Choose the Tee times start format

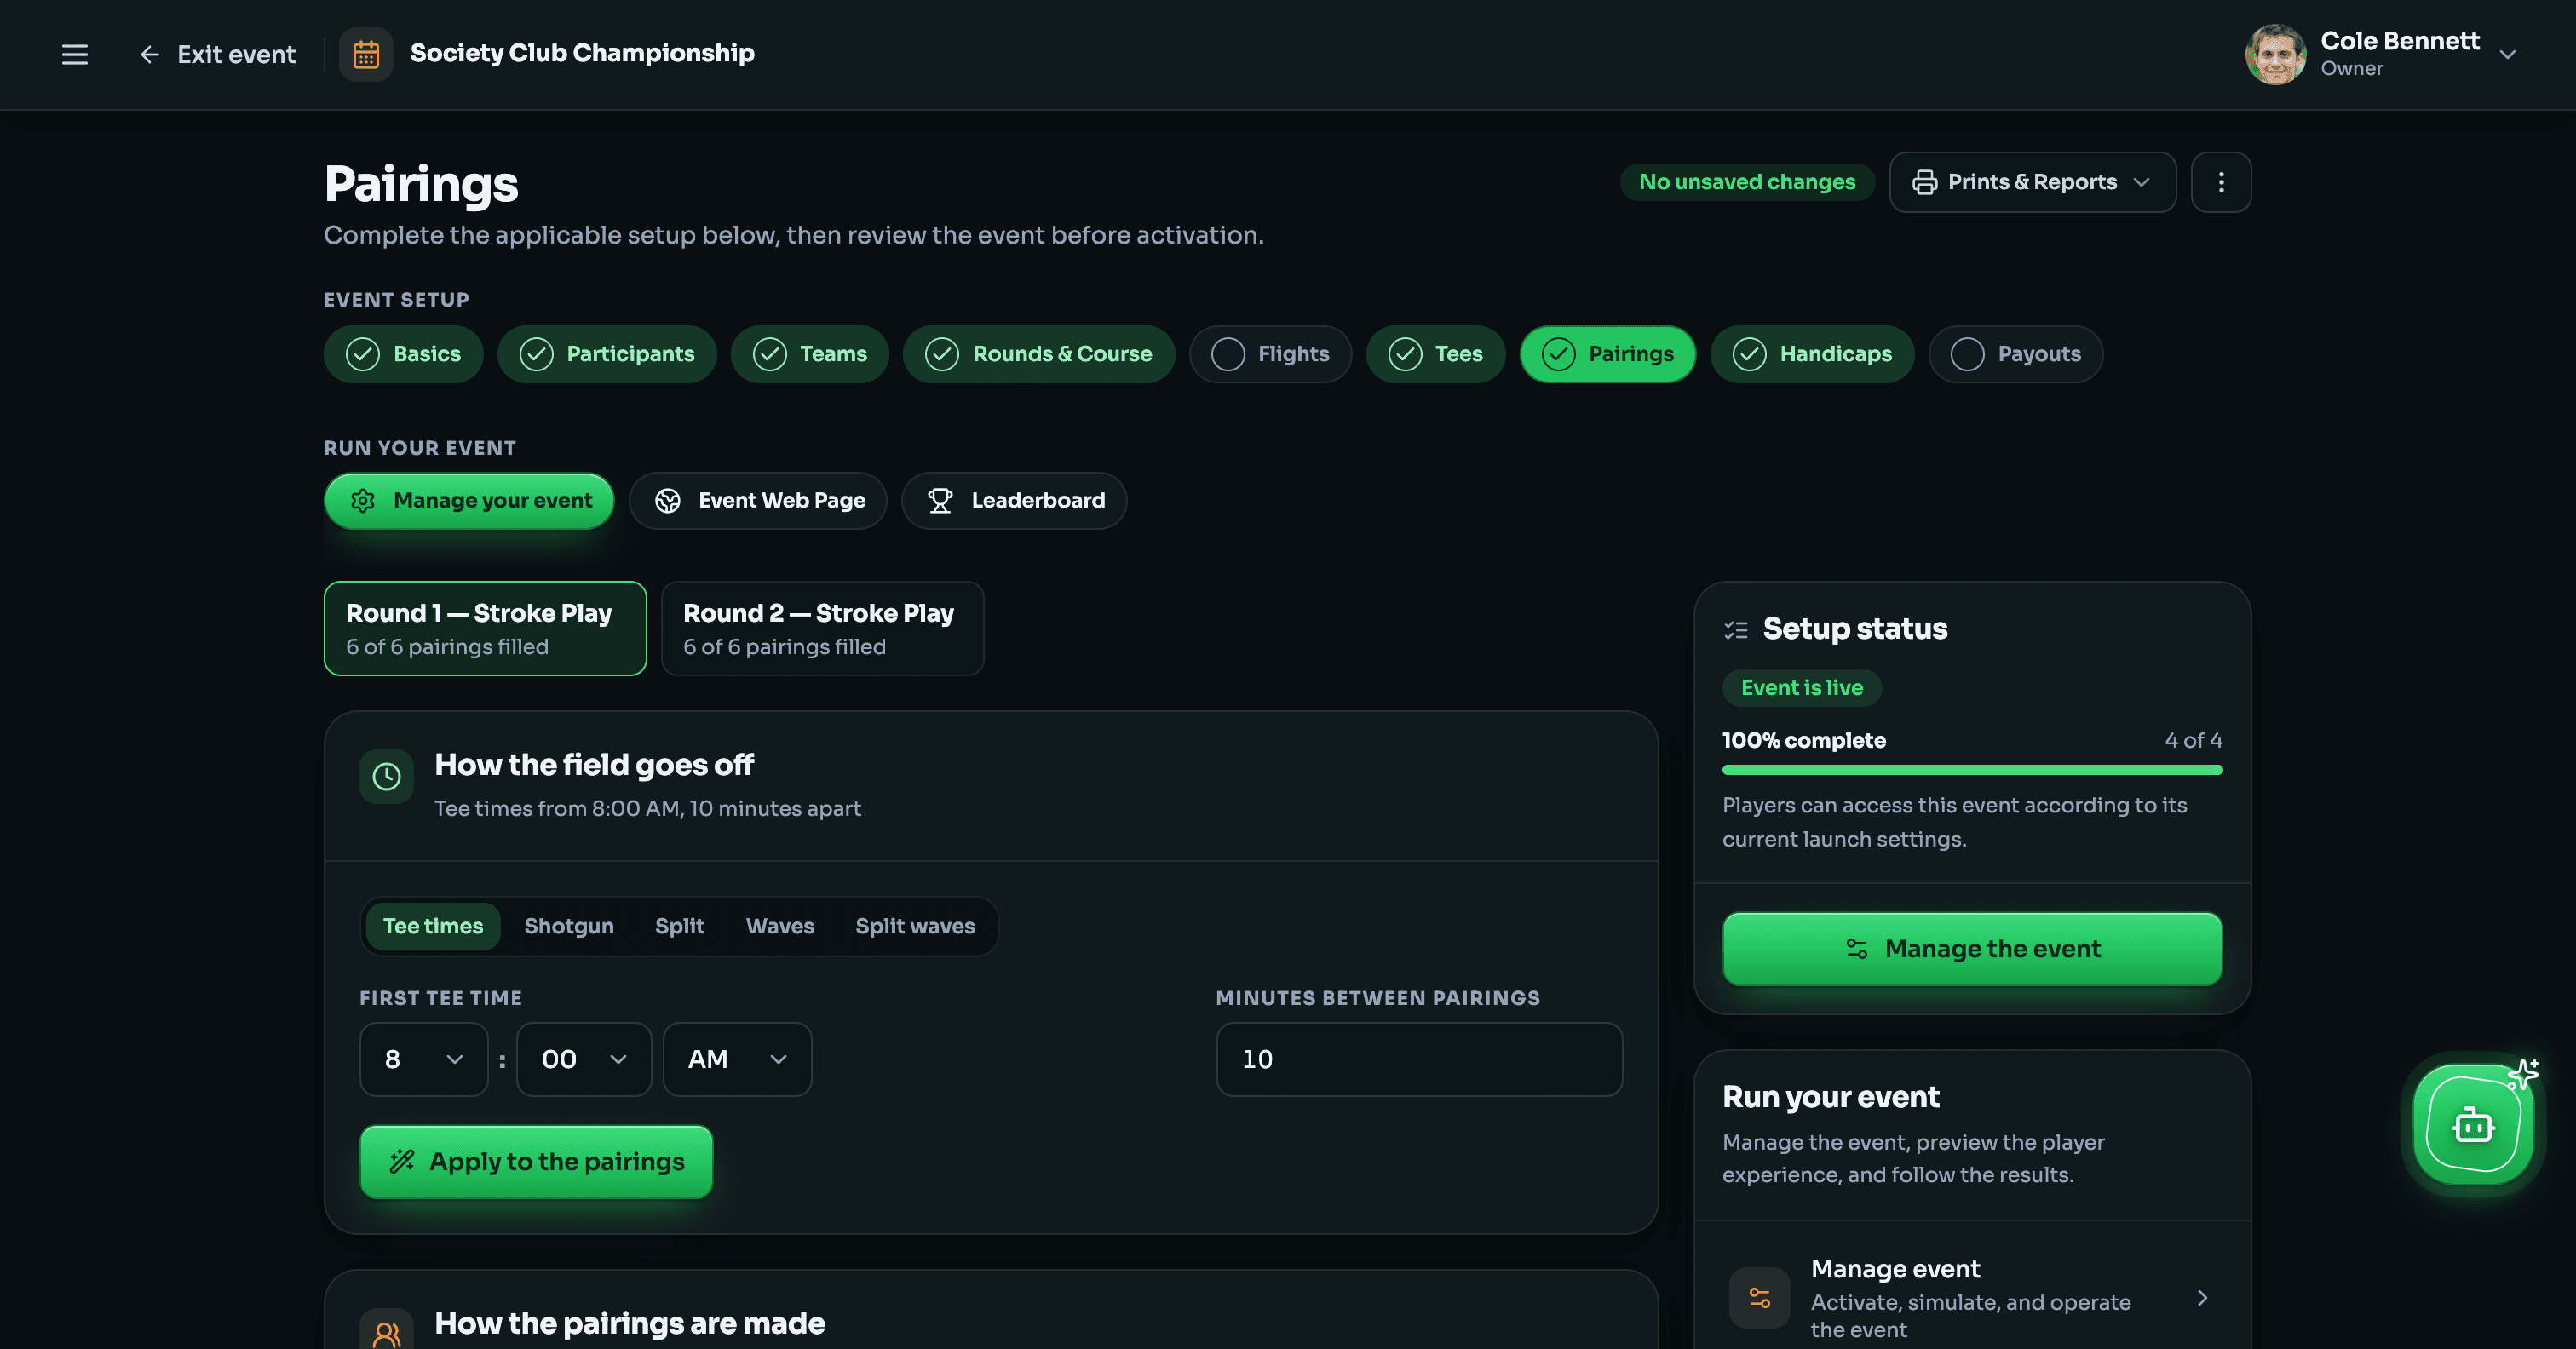click(x=433, y=926)
